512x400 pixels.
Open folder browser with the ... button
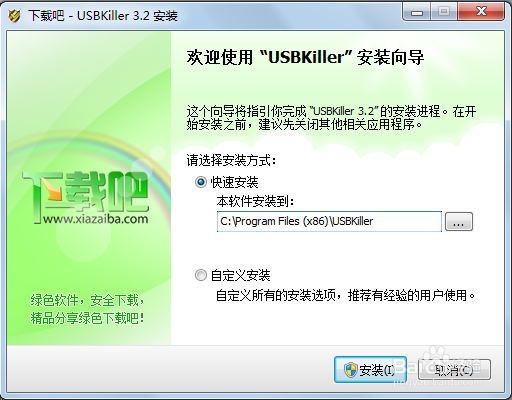coord(459,222)
